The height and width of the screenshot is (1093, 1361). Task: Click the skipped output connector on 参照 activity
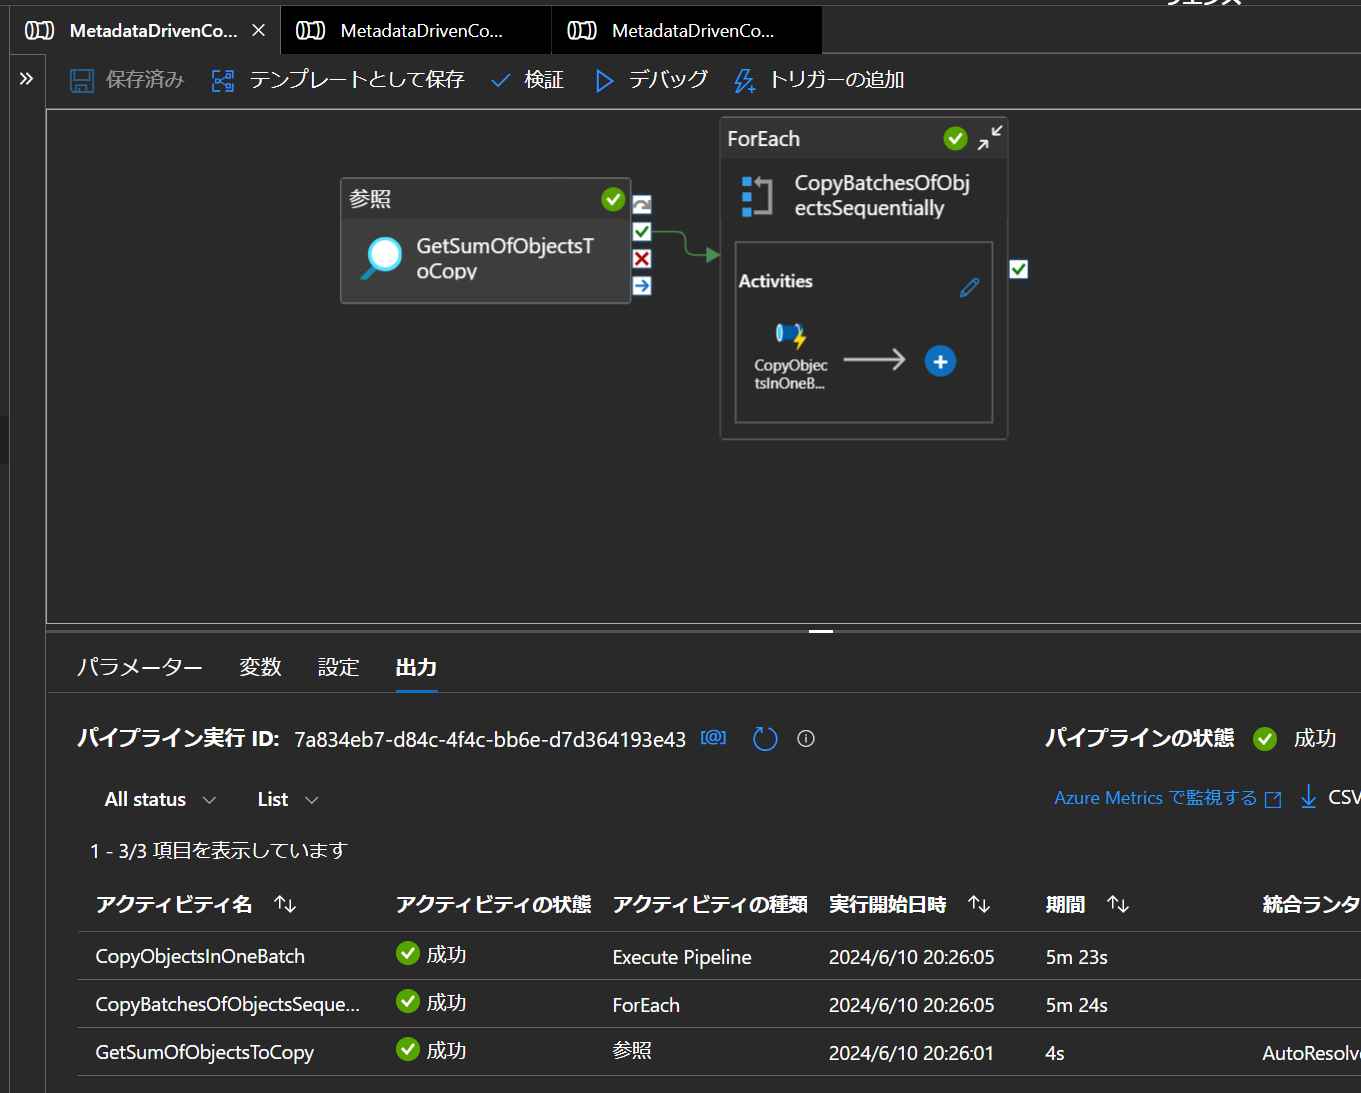pyautogui.click(x=642, y=205)
